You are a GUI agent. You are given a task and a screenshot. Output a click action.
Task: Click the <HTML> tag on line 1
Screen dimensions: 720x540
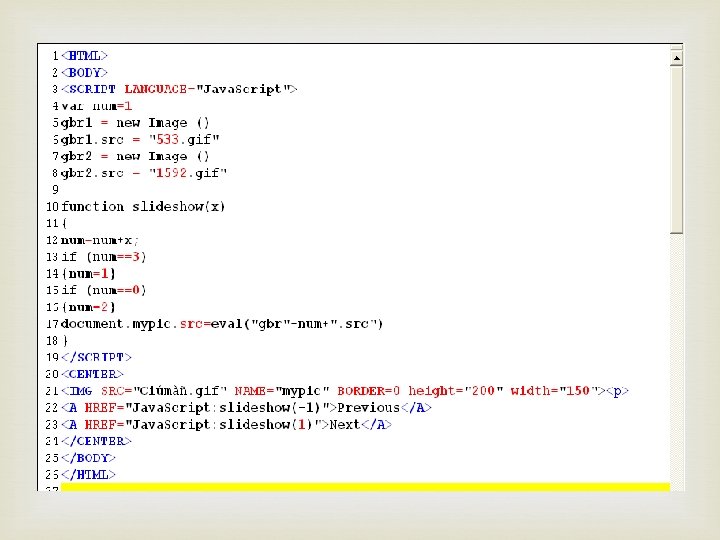(84, 56)
